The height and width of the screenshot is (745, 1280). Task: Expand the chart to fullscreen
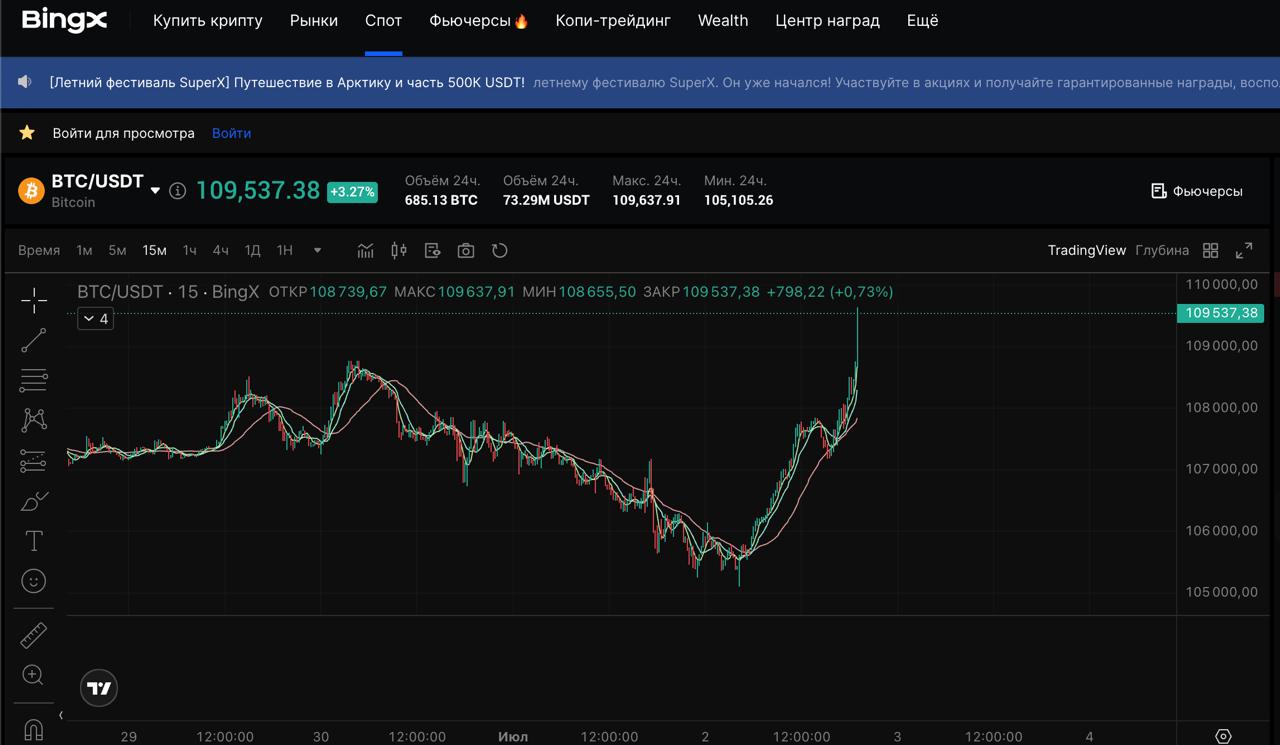pos(1244,250)
